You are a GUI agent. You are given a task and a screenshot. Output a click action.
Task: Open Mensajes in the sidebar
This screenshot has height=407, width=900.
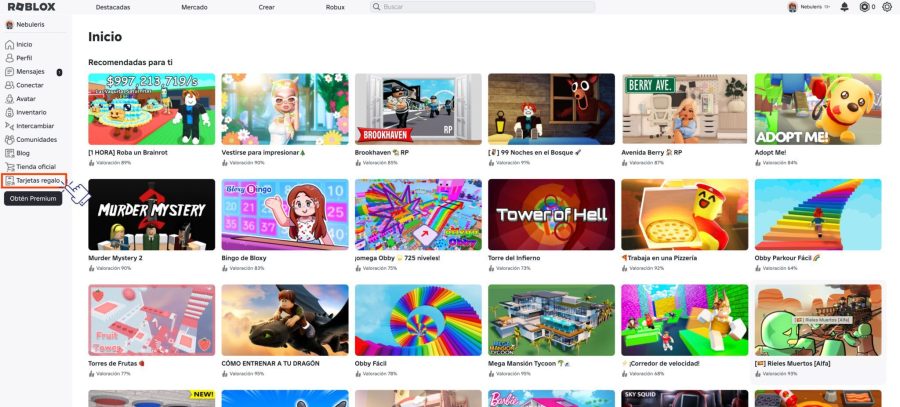(x=30, y=72)
